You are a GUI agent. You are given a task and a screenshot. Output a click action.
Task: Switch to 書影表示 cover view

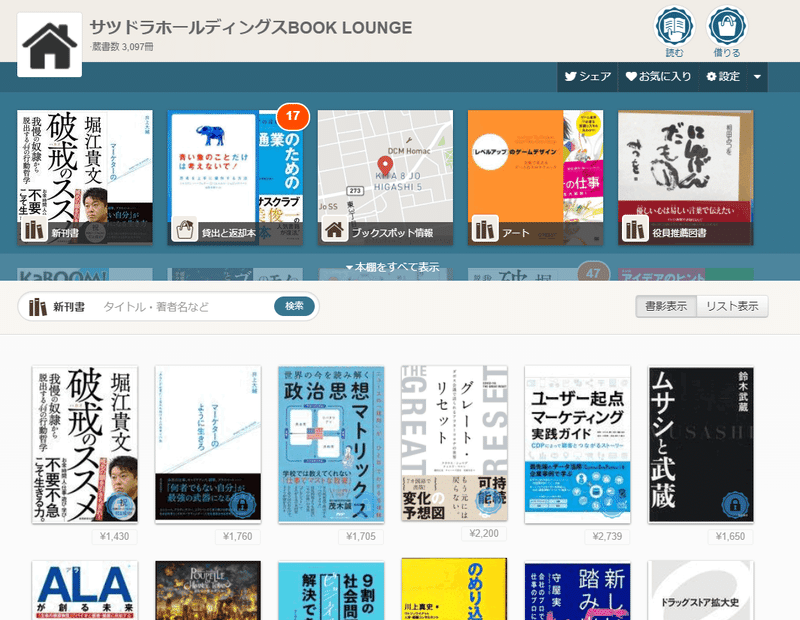point(666,306)
